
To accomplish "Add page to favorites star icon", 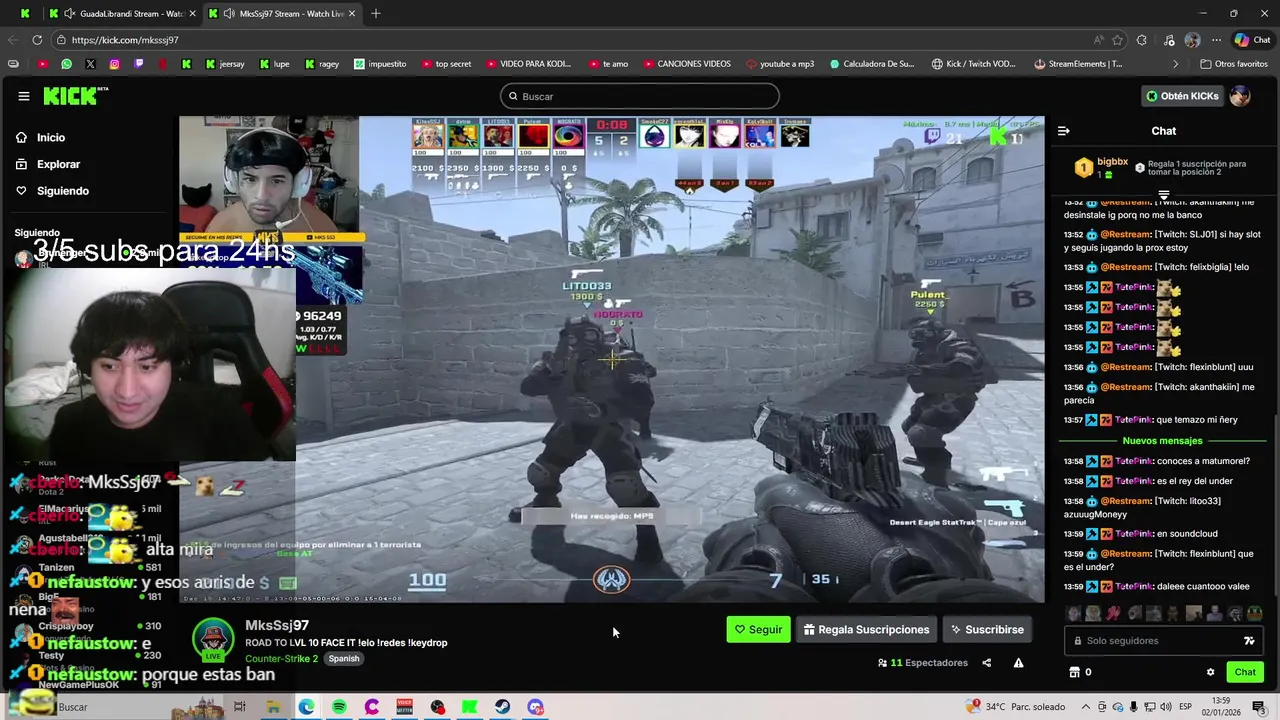I will pyautogui.click(x=1117, y=40).
